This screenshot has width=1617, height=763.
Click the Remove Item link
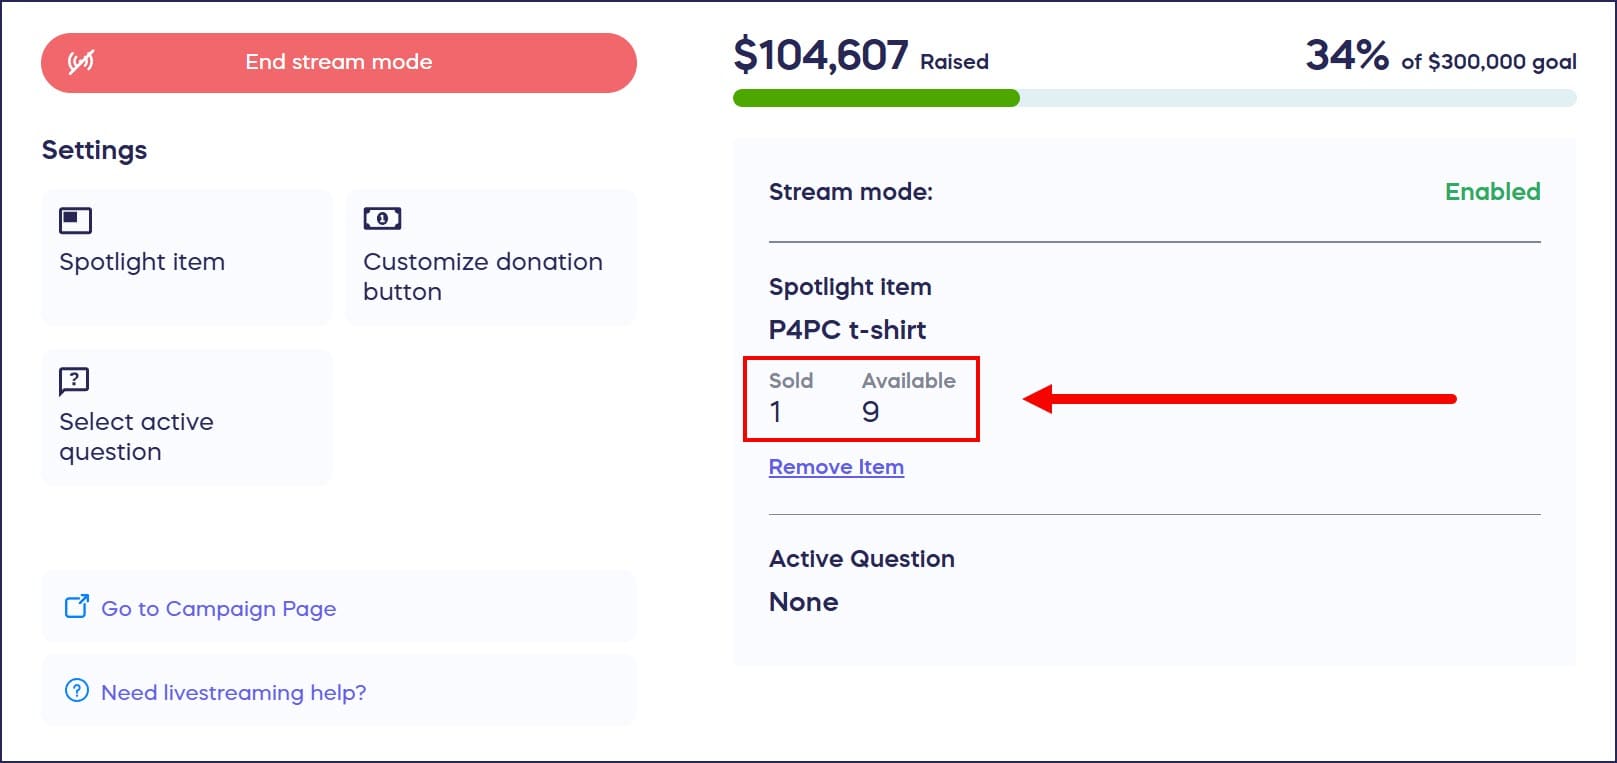[x=836, y=467]
